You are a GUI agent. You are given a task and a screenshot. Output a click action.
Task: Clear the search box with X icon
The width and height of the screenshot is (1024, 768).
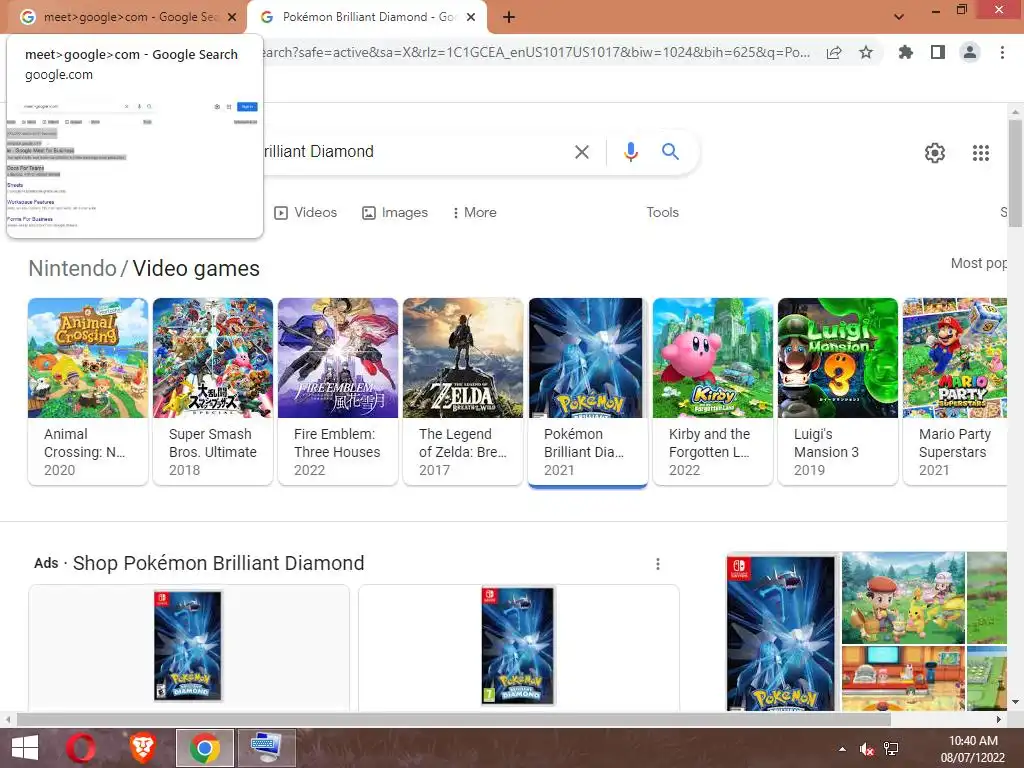pos(581,152)
